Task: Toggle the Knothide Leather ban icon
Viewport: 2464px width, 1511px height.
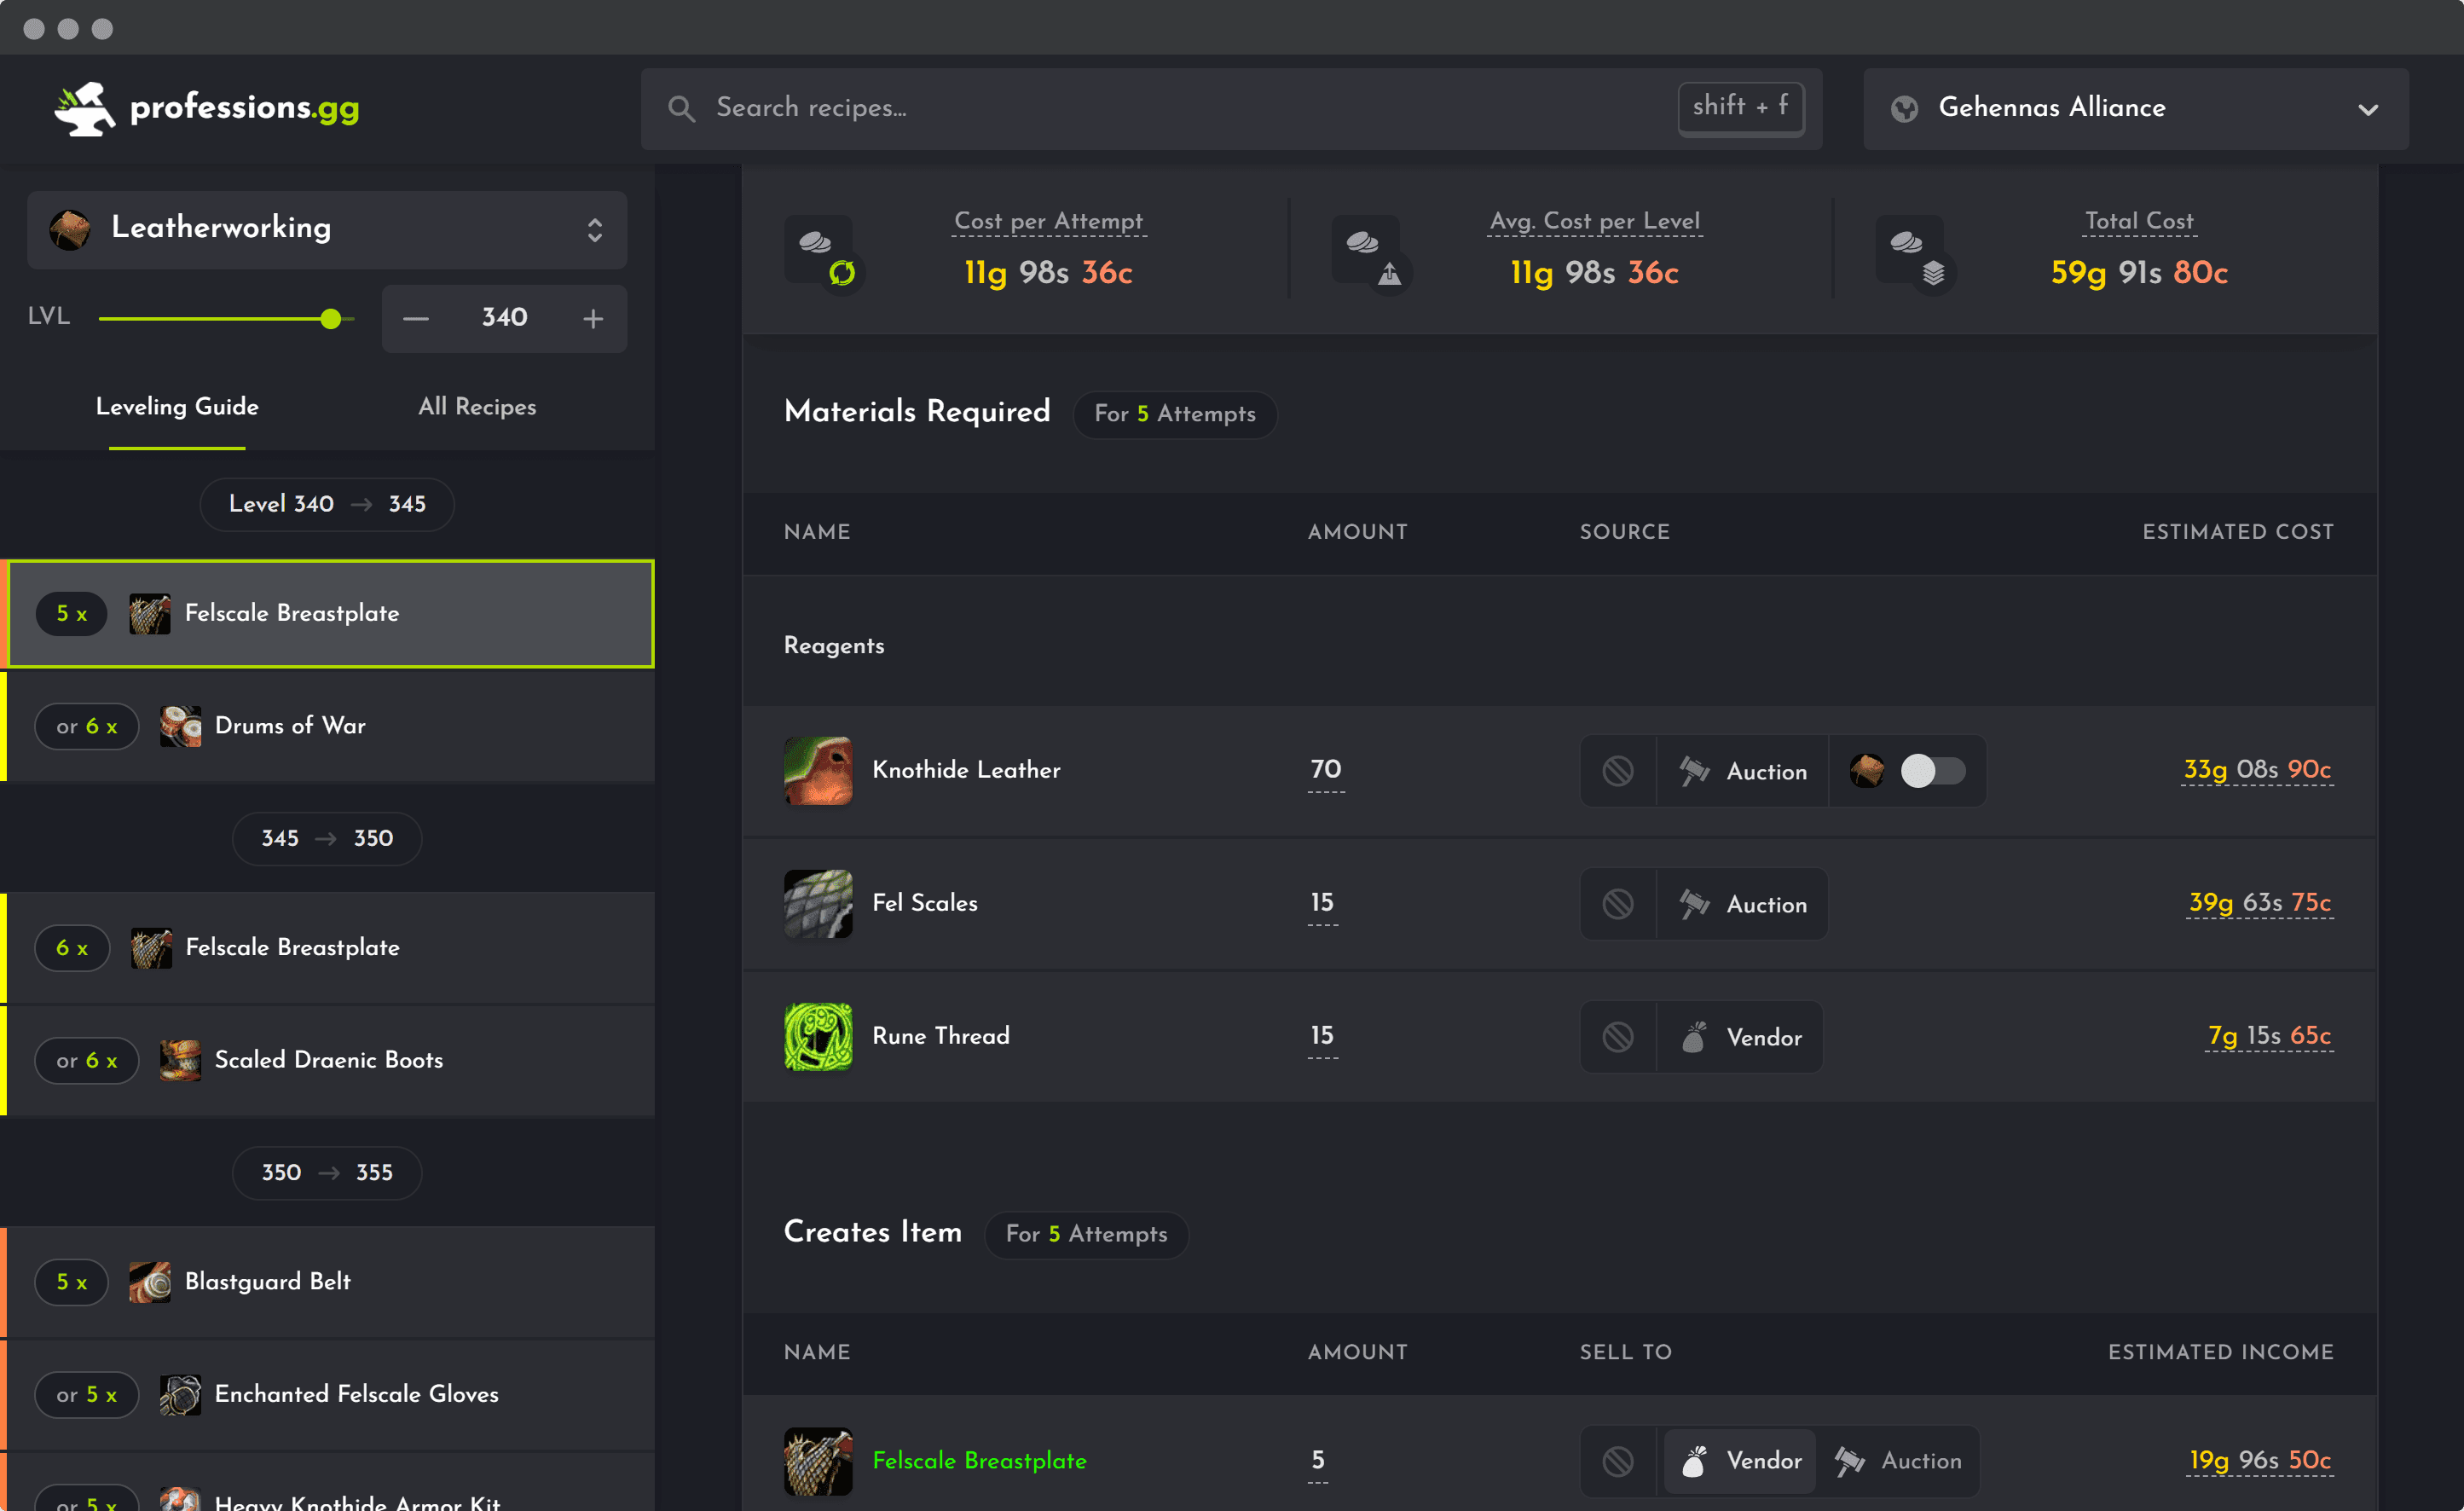Action: tap(1619, 770)
